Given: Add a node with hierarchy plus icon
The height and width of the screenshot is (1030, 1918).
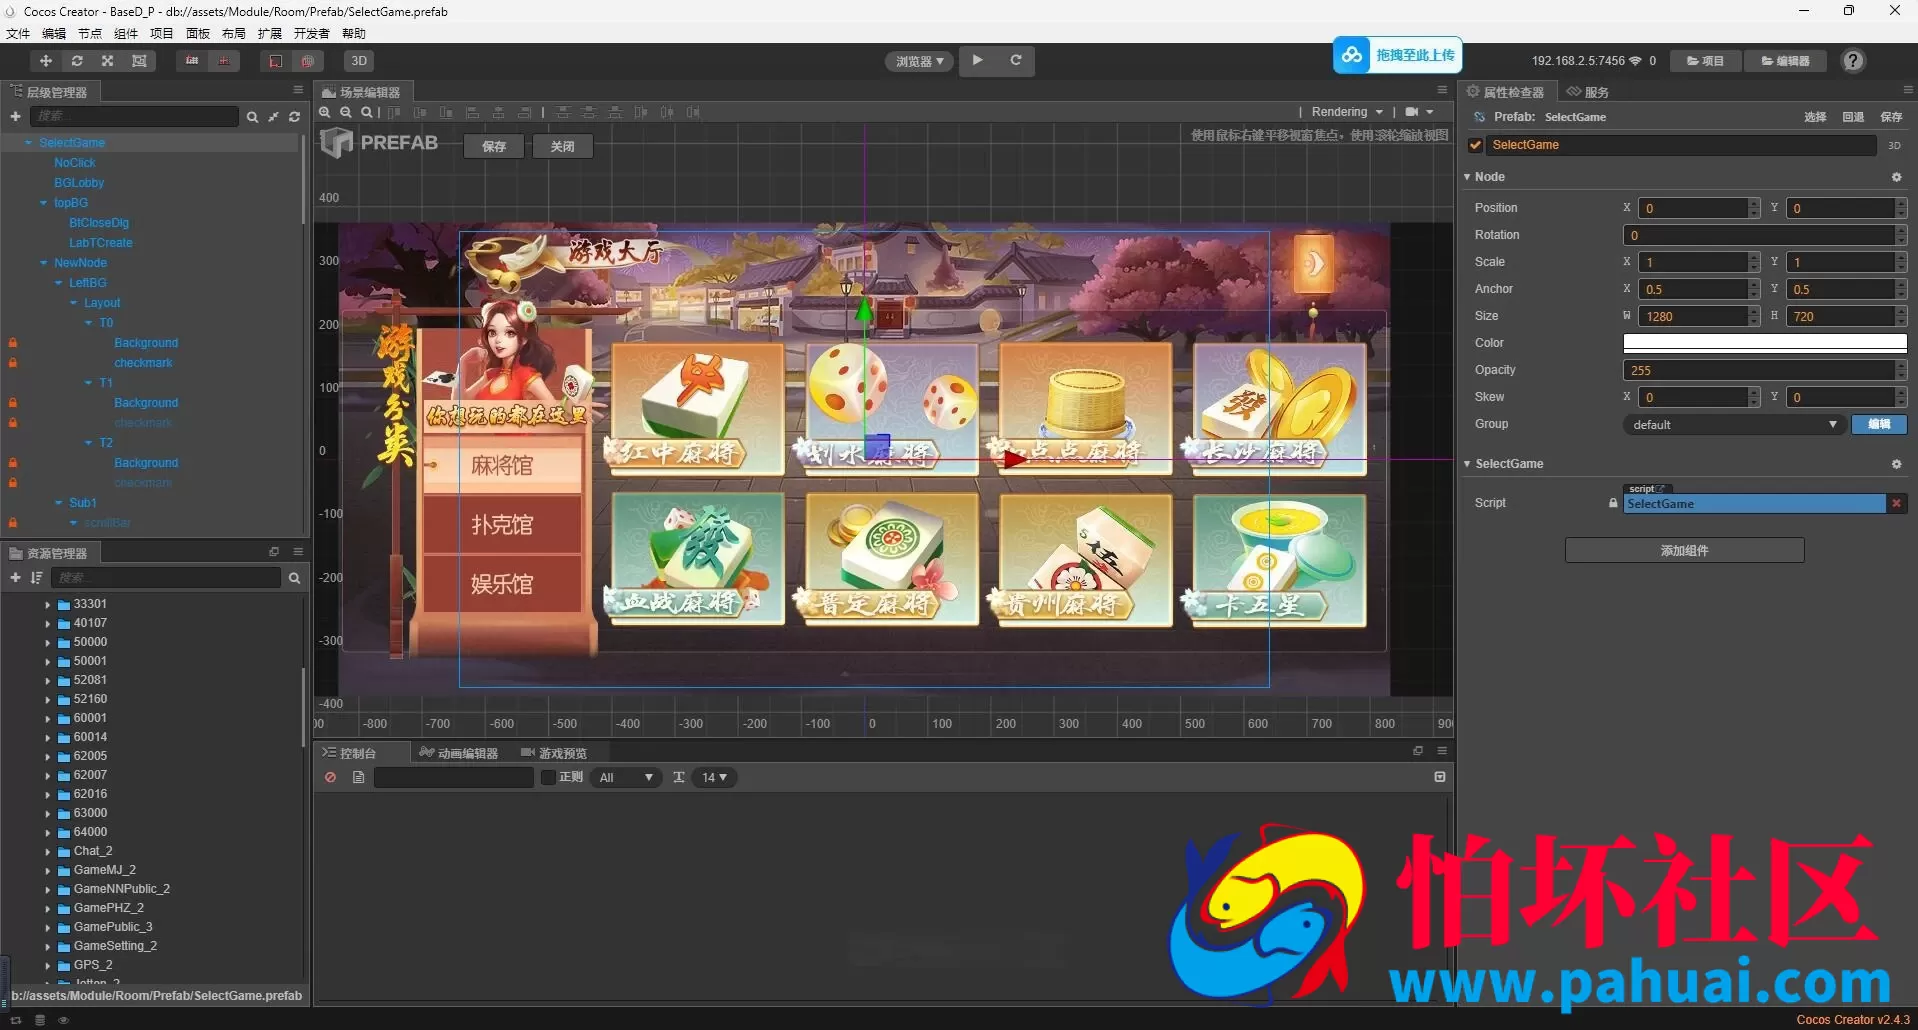Looking at the screenshot, I should 15,116.
